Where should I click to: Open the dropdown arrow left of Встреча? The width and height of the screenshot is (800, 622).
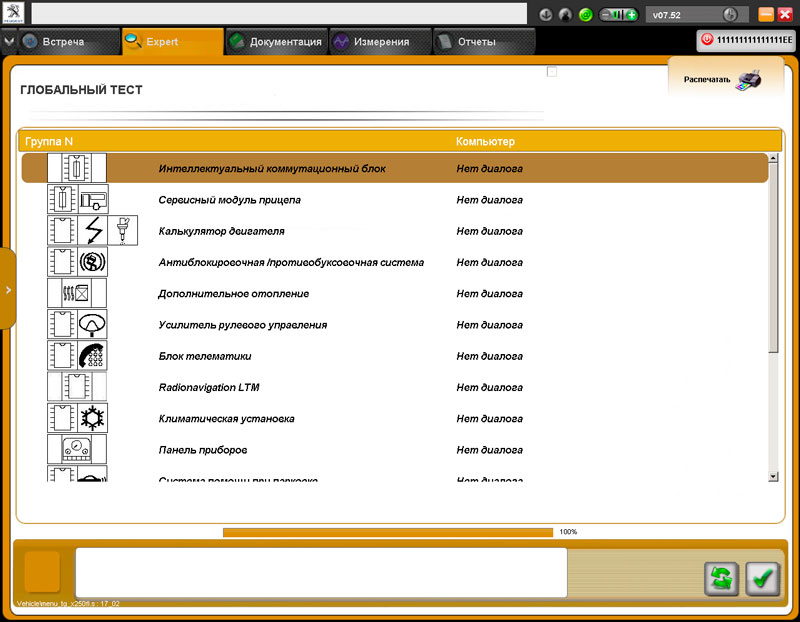tap(9, 42)
